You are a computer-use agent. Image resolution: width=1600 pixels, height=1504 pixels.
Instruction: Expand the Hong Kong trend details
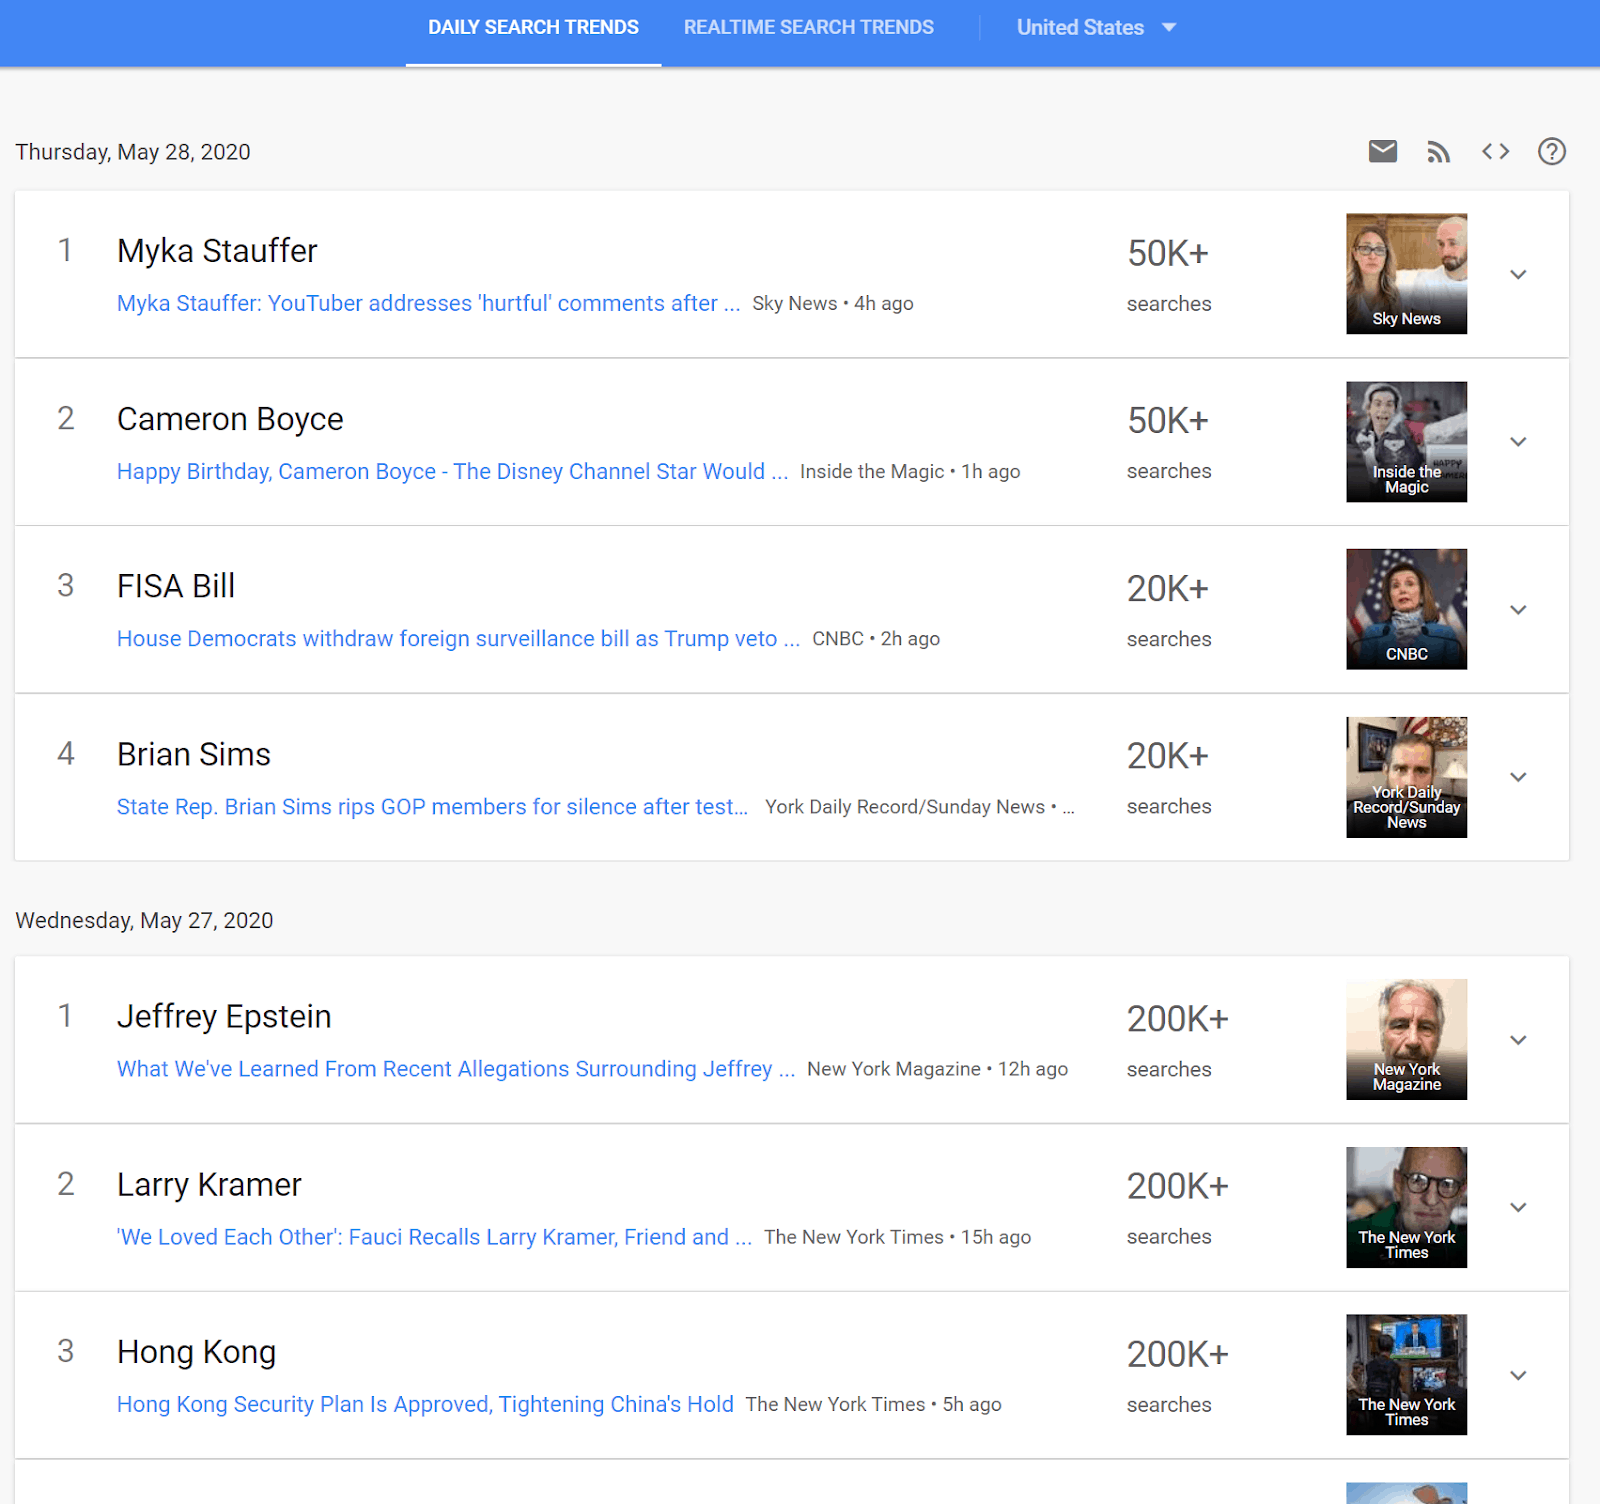pos(1518,1374)
